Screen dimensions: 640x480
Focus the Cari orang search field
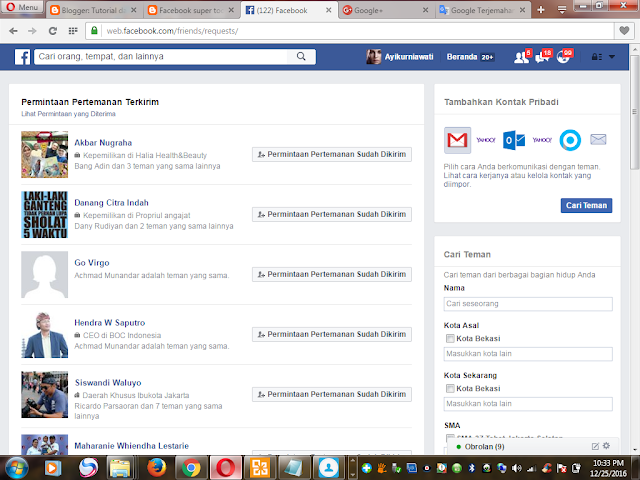coord(161,57)
